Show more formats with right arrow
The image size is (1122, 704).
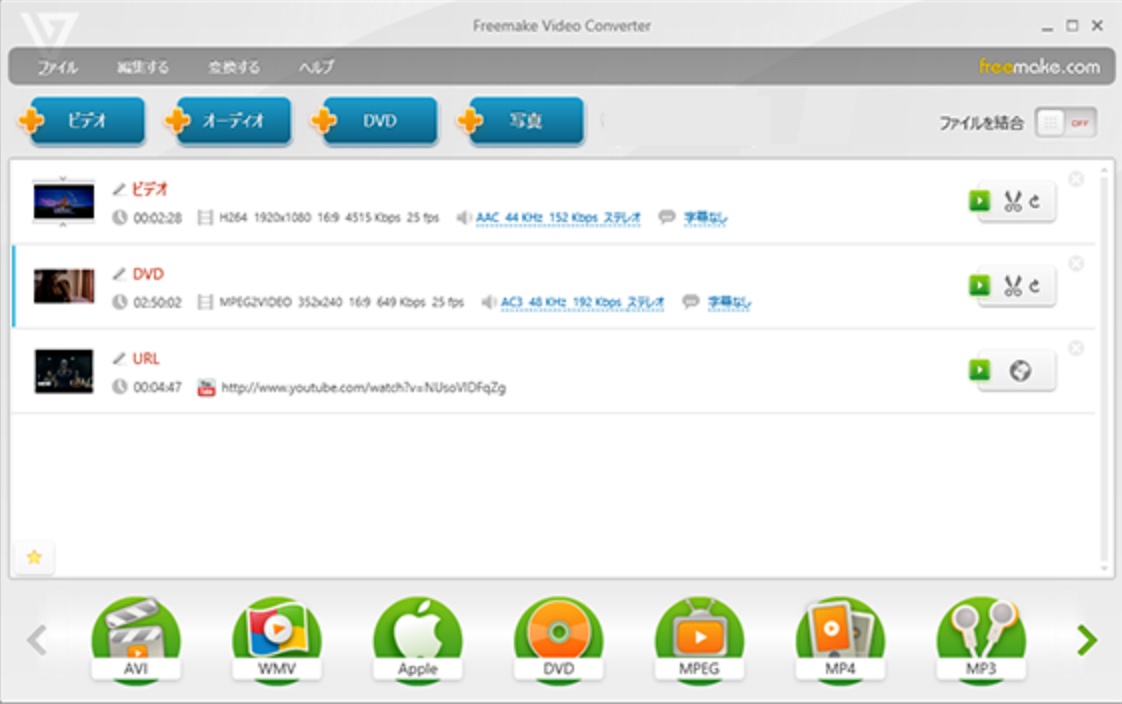point(1087,640)
